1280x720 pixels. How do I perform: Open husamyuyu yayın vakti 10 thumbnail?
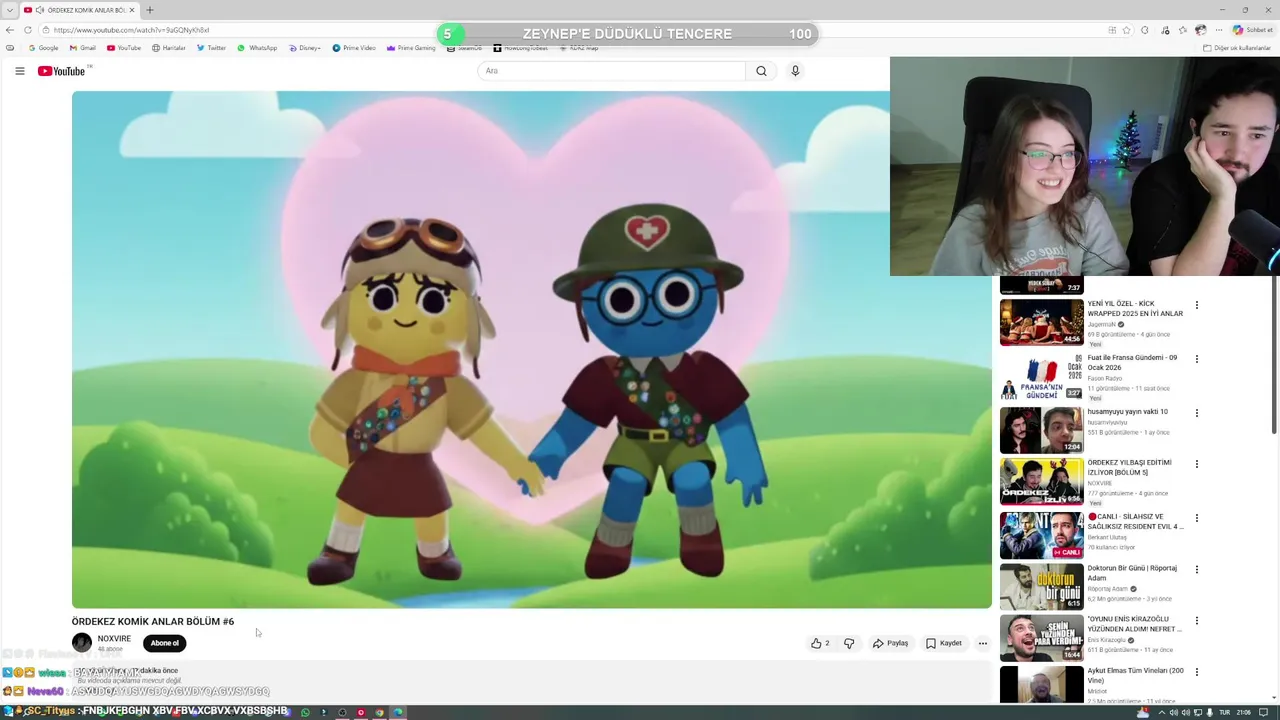pos(1041,430)
